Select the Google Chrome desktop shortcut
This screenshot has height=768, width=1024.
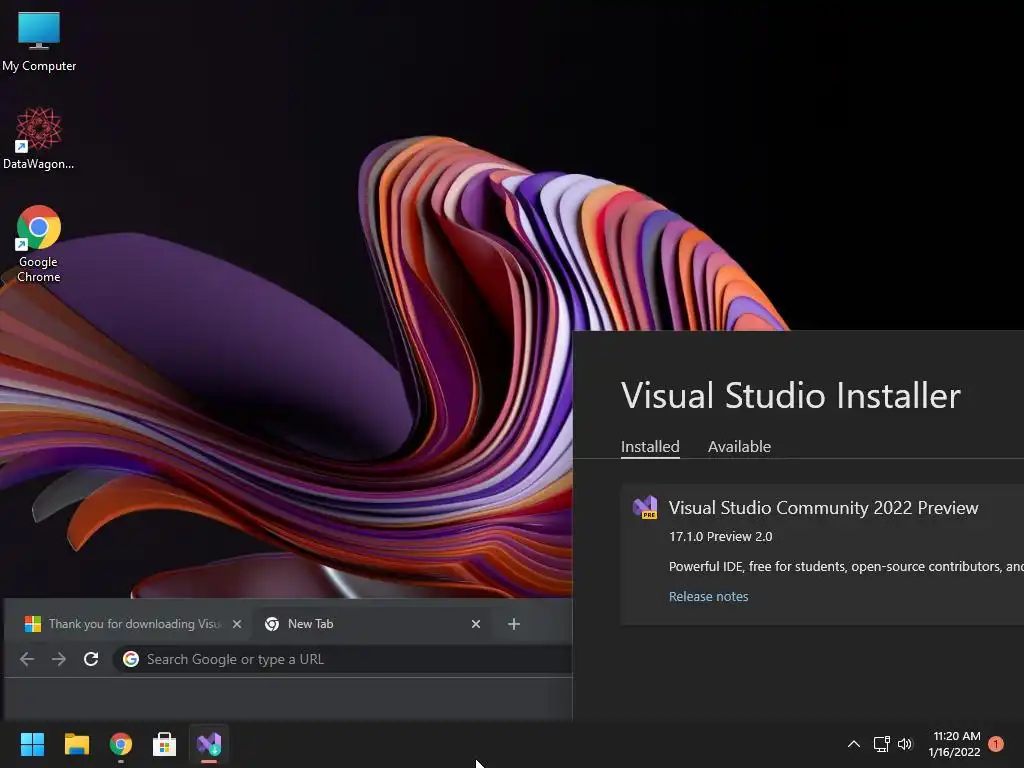(x=39, y=244)
